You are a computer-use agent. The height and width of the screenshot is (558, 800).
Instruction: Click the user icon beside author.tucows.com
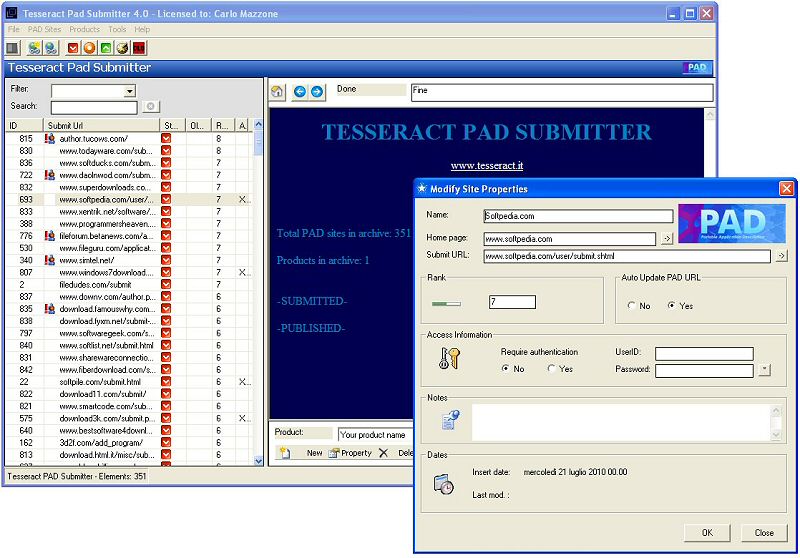[49, 138]
